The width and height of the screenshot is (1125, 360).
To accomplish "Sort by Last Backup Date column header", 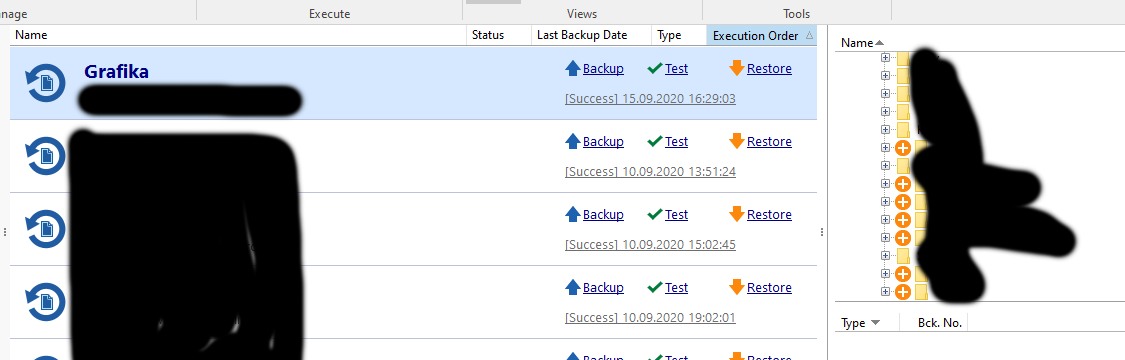I will pyautogui.click(x=590, y=35).
